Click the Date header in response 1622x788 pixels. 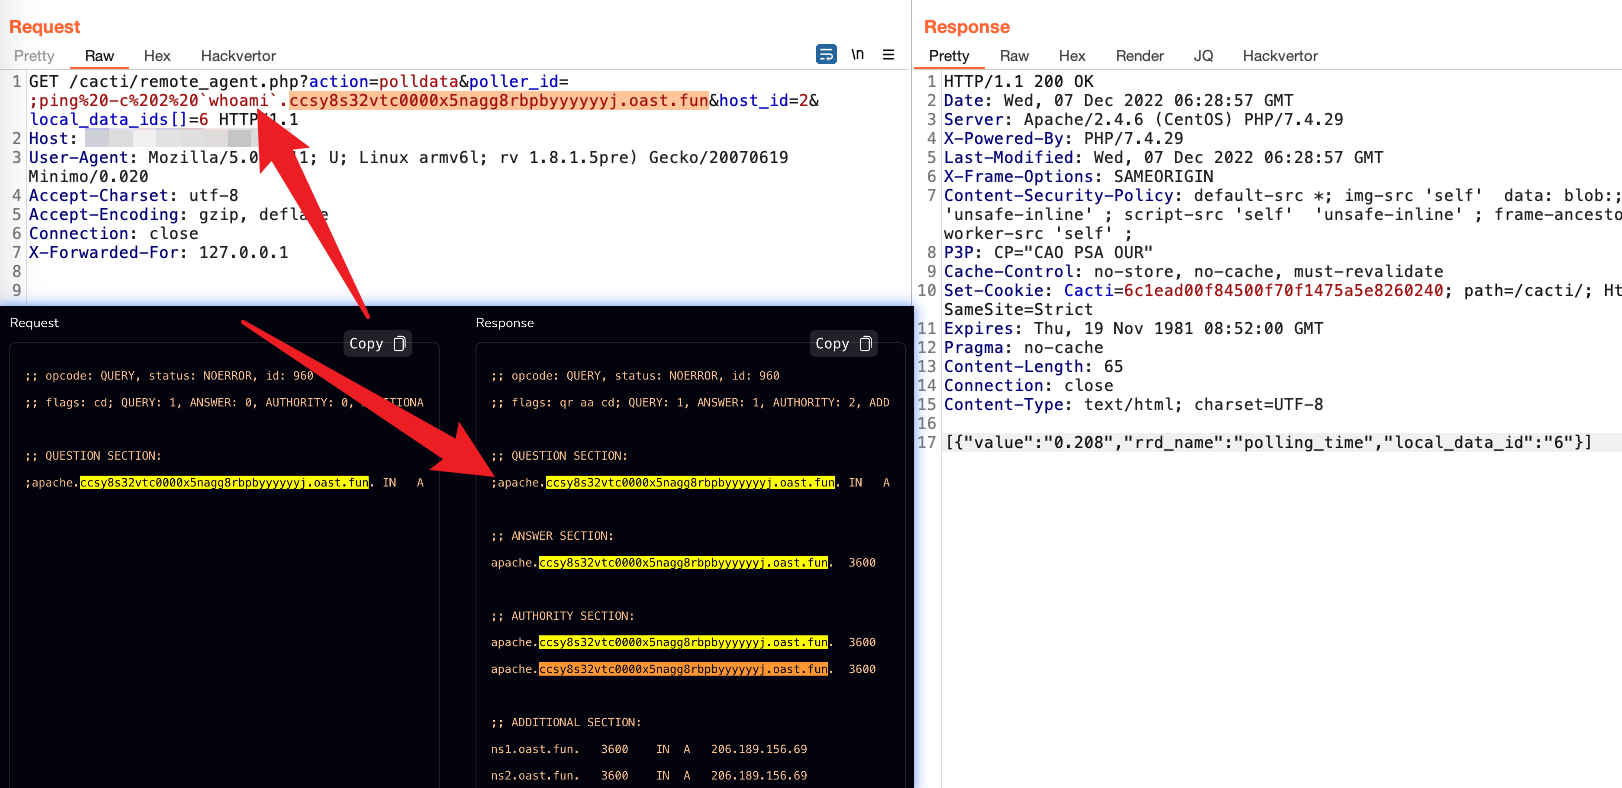[1118, 100]
